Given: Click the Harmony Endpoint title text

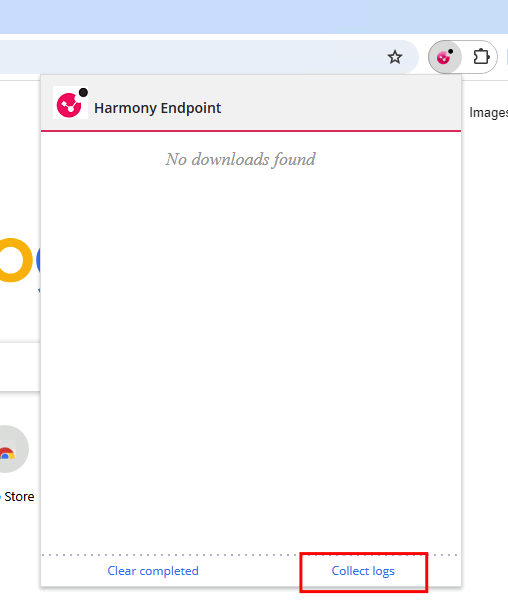Looking at the screenshot, I should click(x=158, y=108).
